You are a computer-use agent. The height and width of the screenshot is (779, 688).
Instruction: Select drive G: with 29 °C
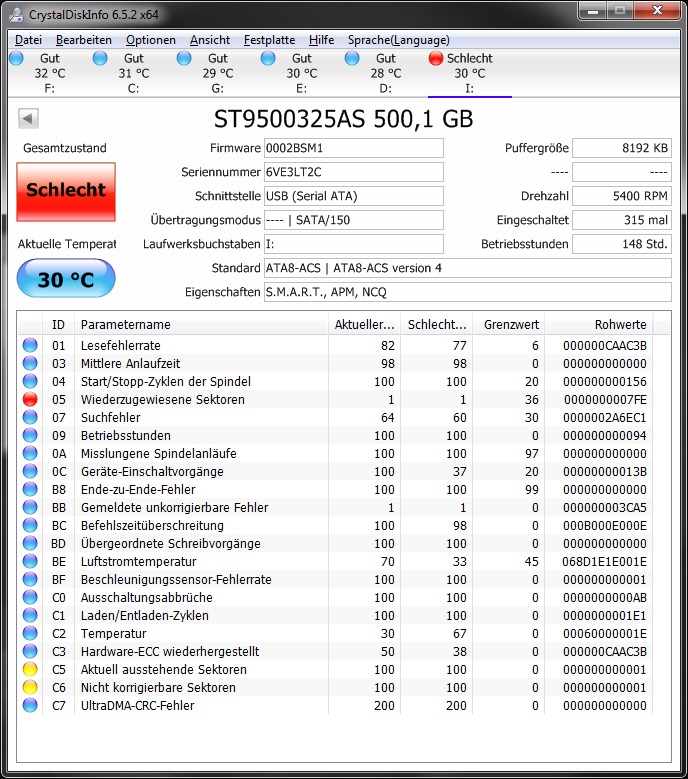[218, 73]
